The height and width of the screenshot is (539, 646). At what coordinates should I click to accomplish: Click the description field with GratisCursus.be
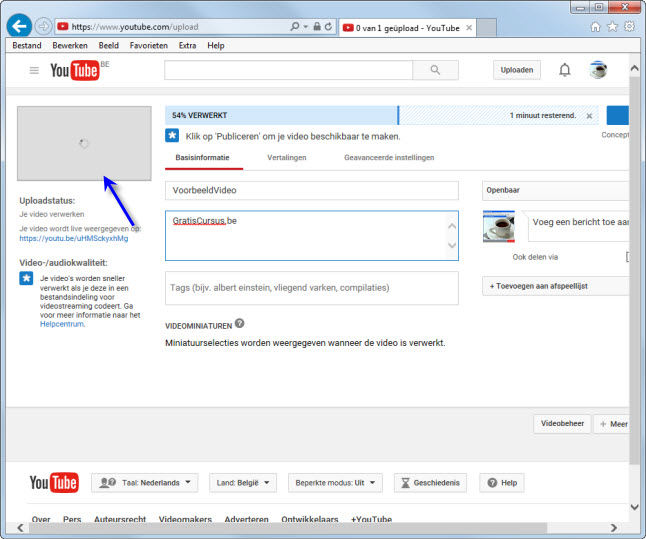[x=312, y=236]
